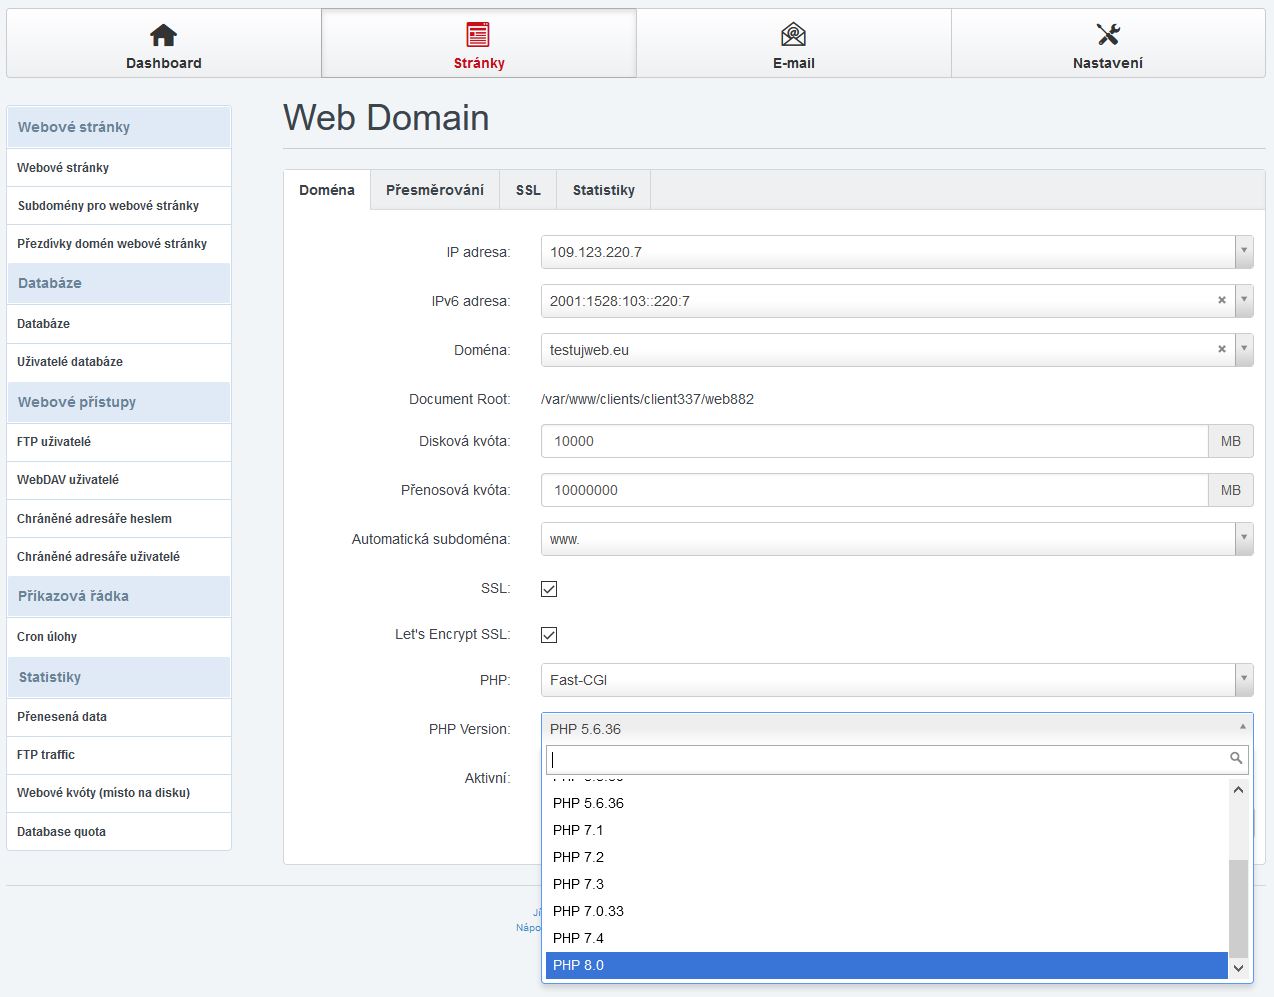Click the PHP version list scrollbar thumb
Screen dimensions: 1274x997
pos(1238,906)
